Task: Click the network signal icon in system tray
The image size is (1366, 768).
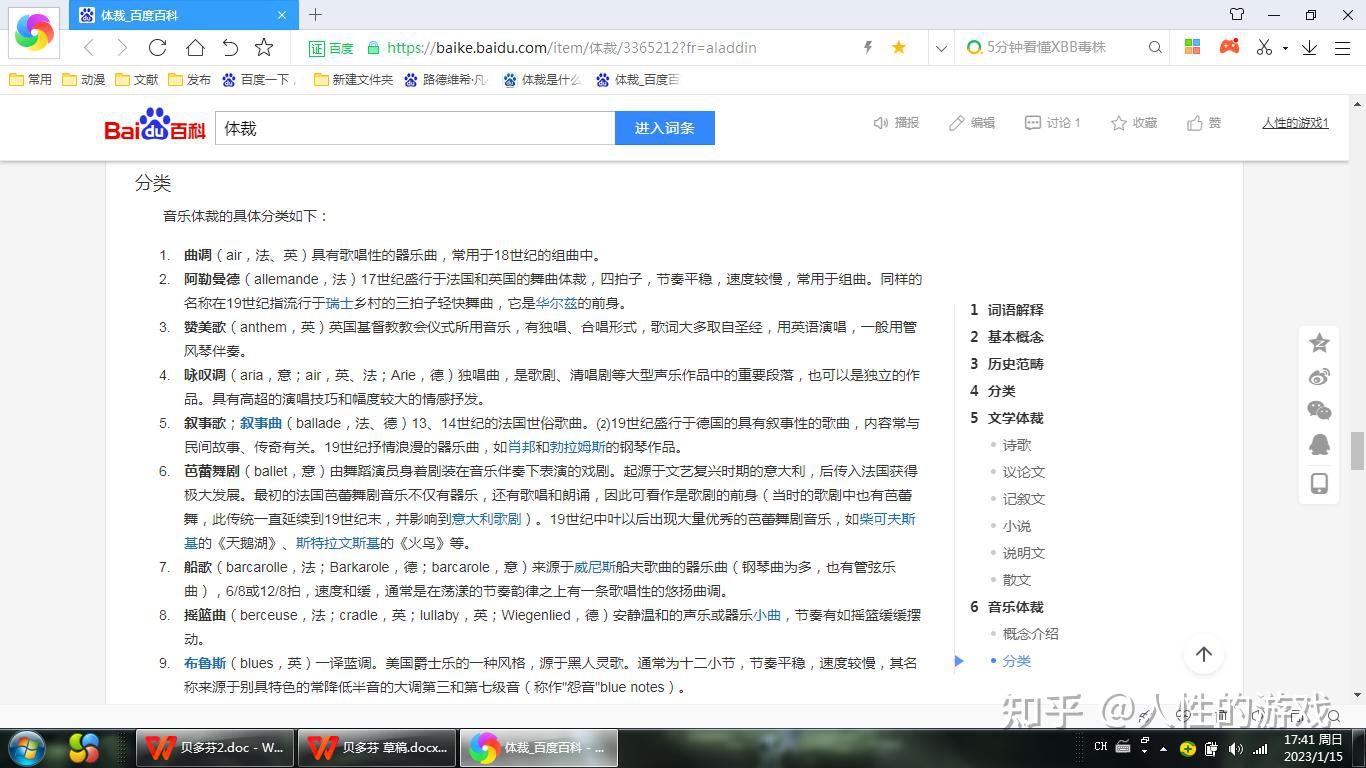Action: 1261,748
